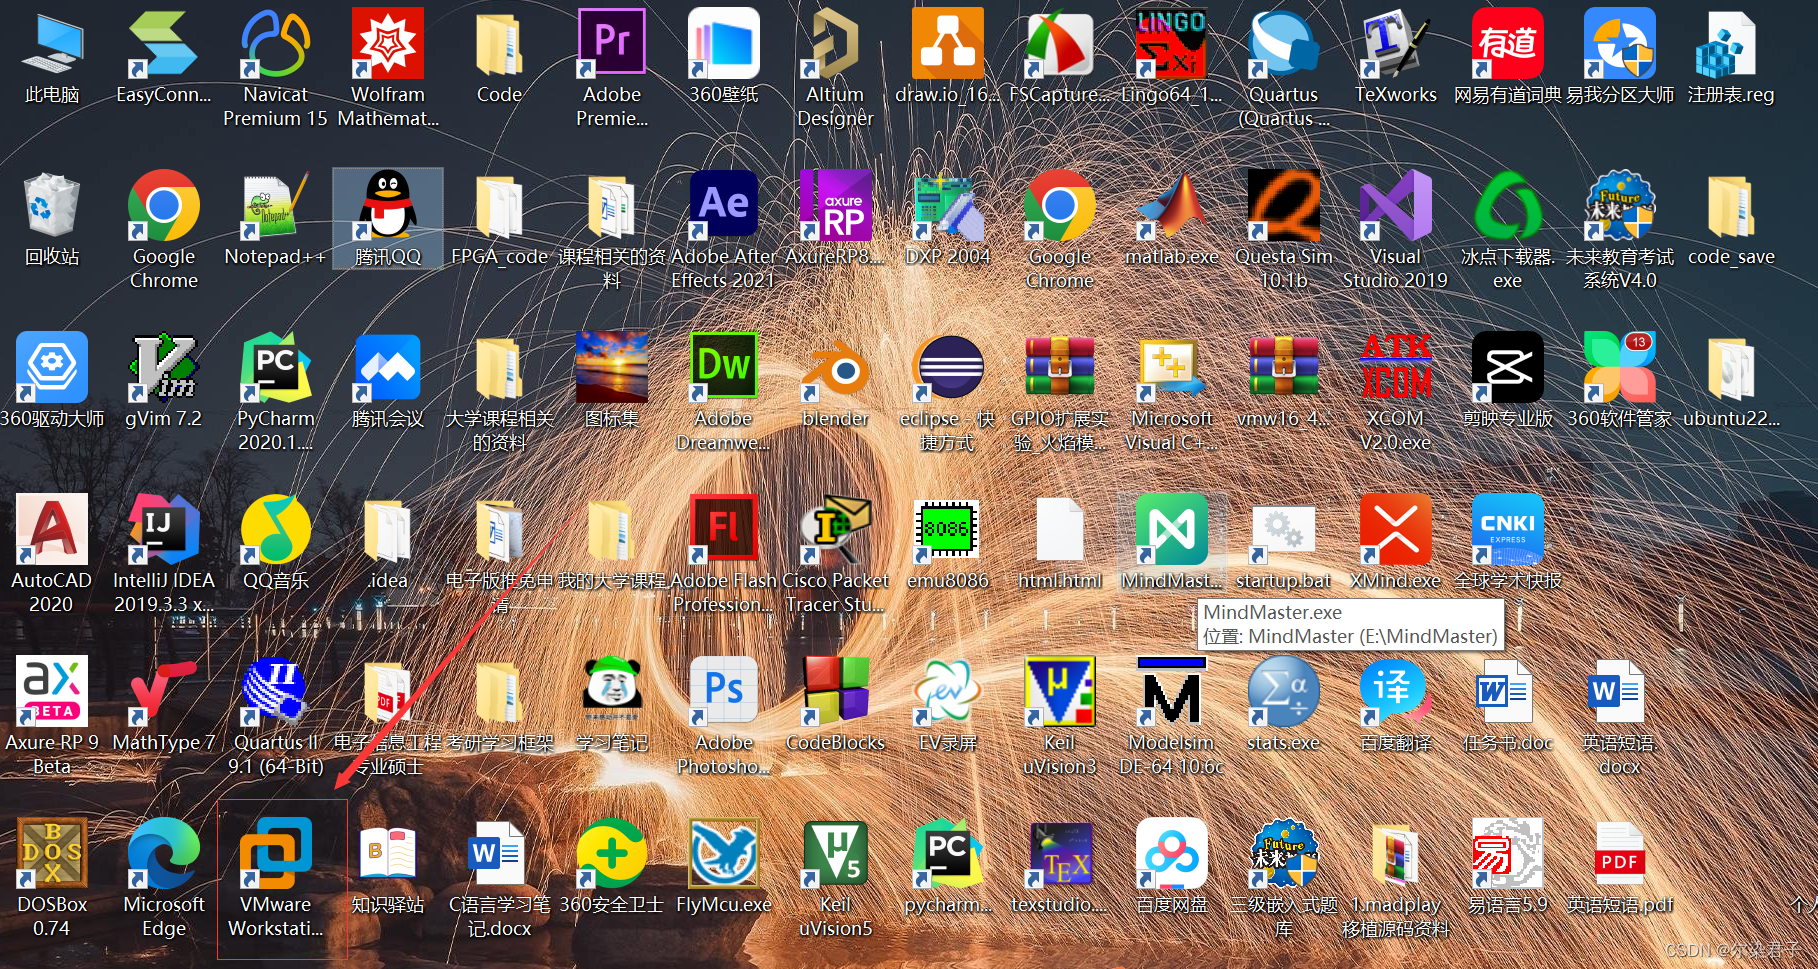This screenshot has width=1818, height=969.
Task: Launch gVim 7.2 shortcut
Action: [164, 367]
